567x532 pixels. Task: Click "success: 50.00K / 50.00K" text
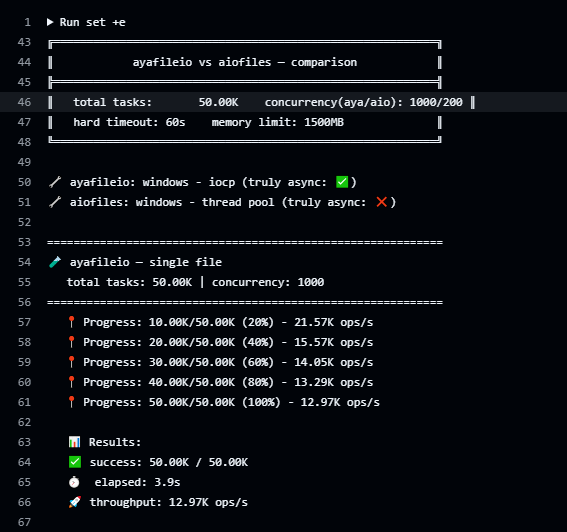click(x=169, y=462)
